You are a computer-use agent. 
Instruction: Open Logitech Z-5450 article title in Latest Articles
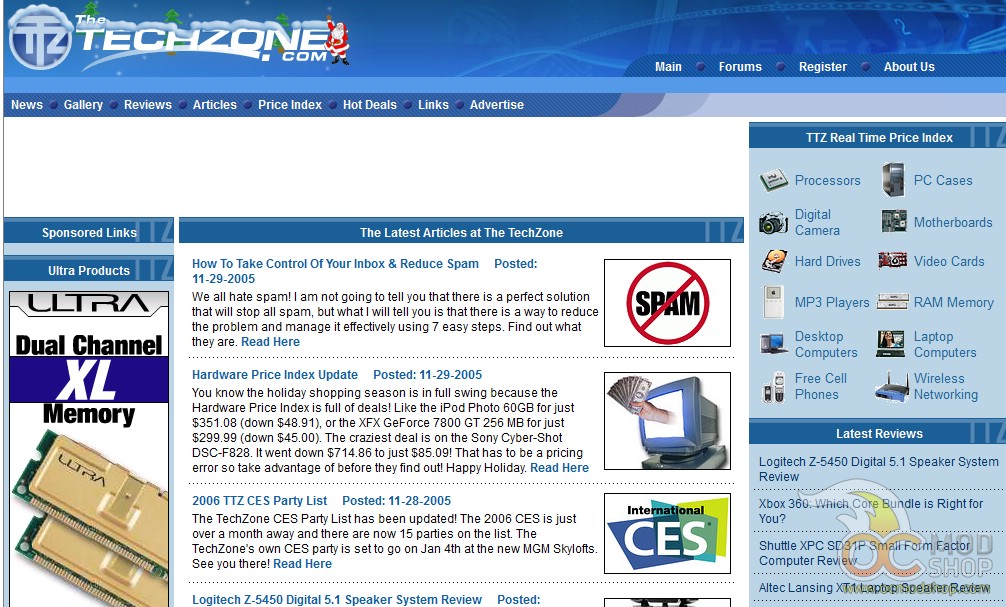click(337, 599)
